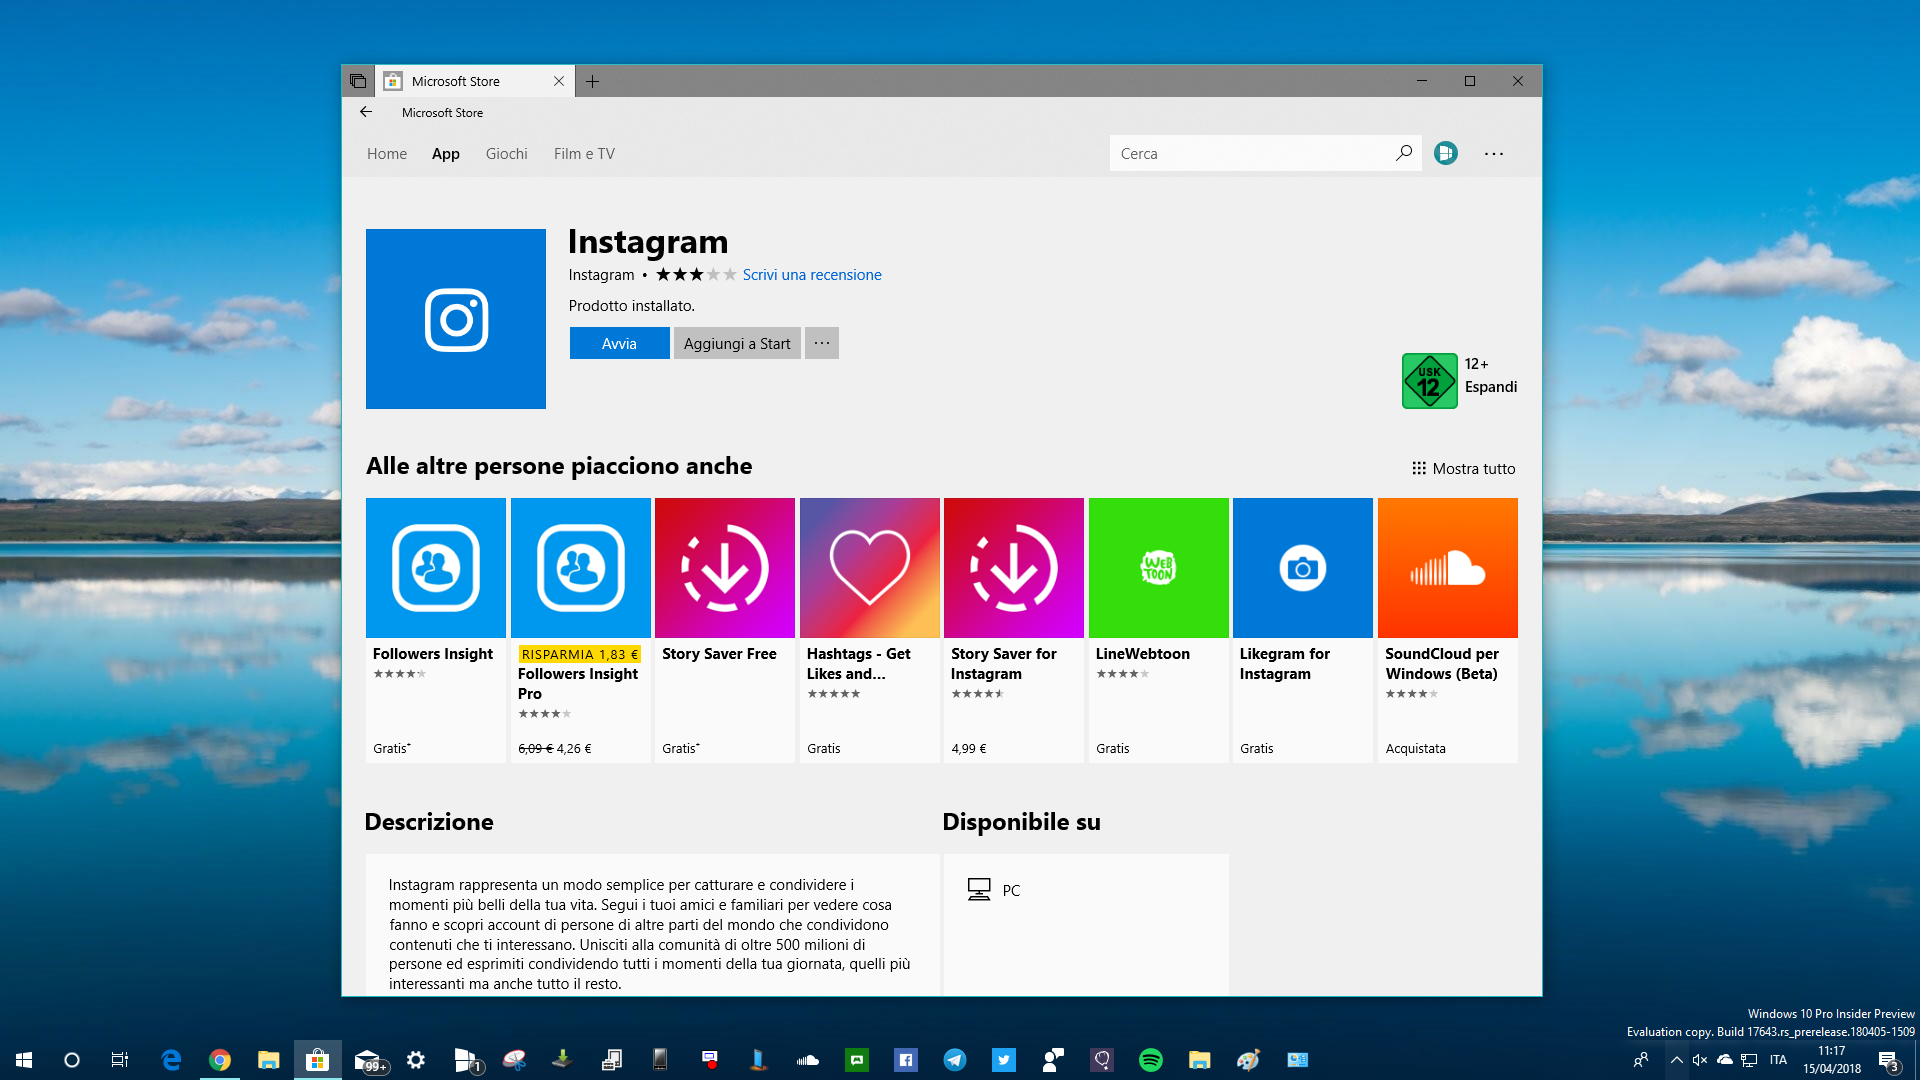The height and width of the screenshot is (1080, 1920).
Task: Open Cortana from the taskbar
Action: [x=72, y=1060]
